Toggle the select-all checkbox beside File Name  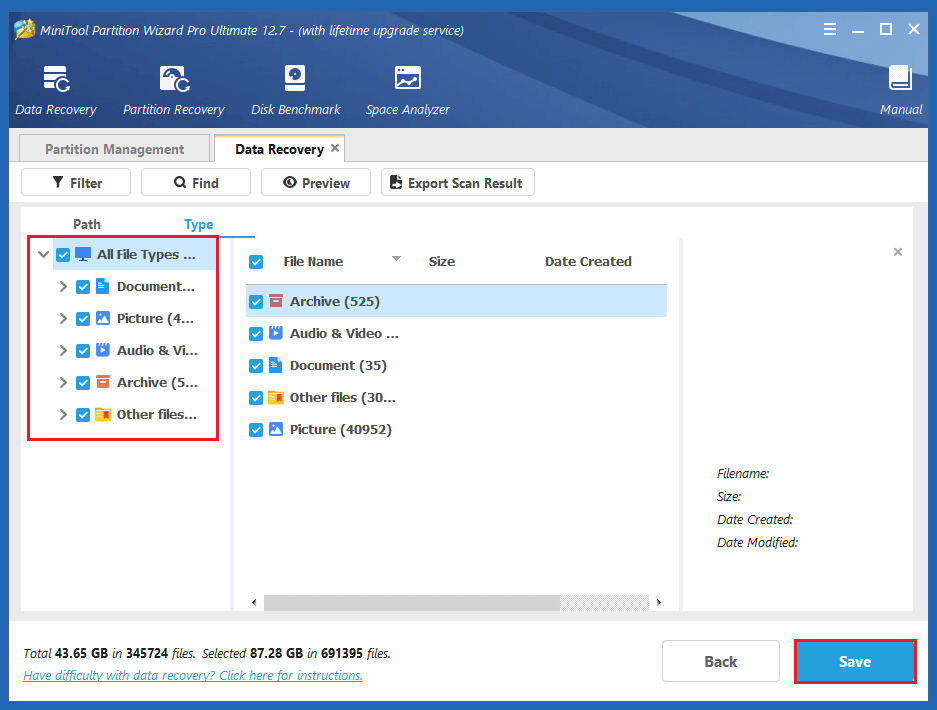point(256,262)
